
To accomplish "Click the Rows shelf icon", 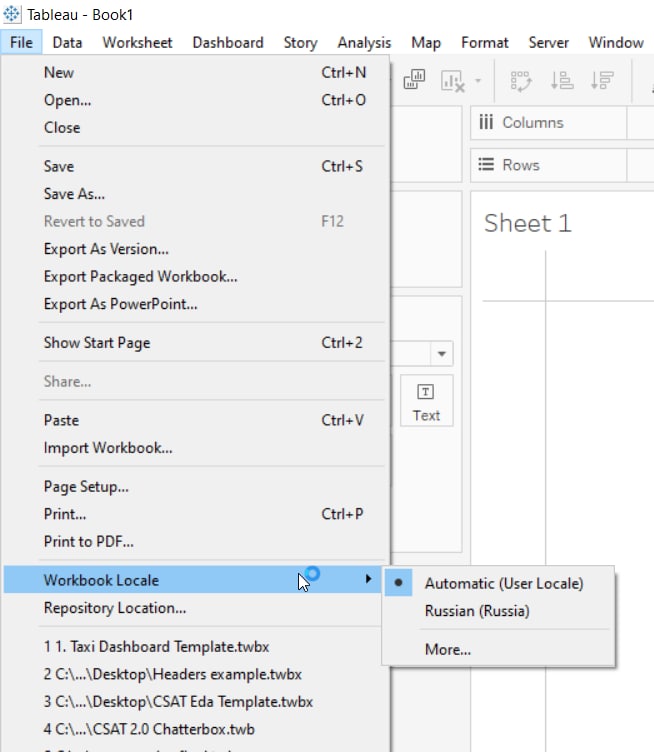I will pos(486,164).
